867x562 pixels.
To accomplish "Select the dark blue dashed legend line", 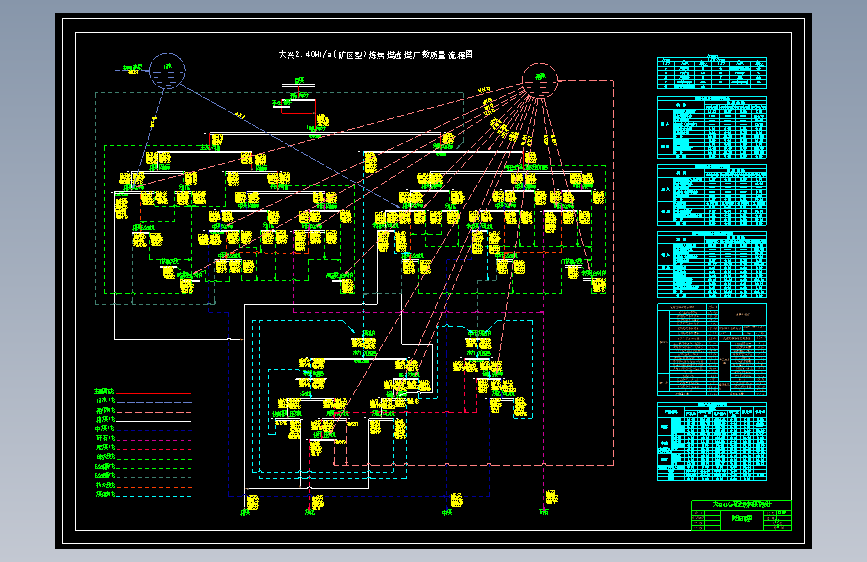I will pyautogui.click(x=153, y=430).
